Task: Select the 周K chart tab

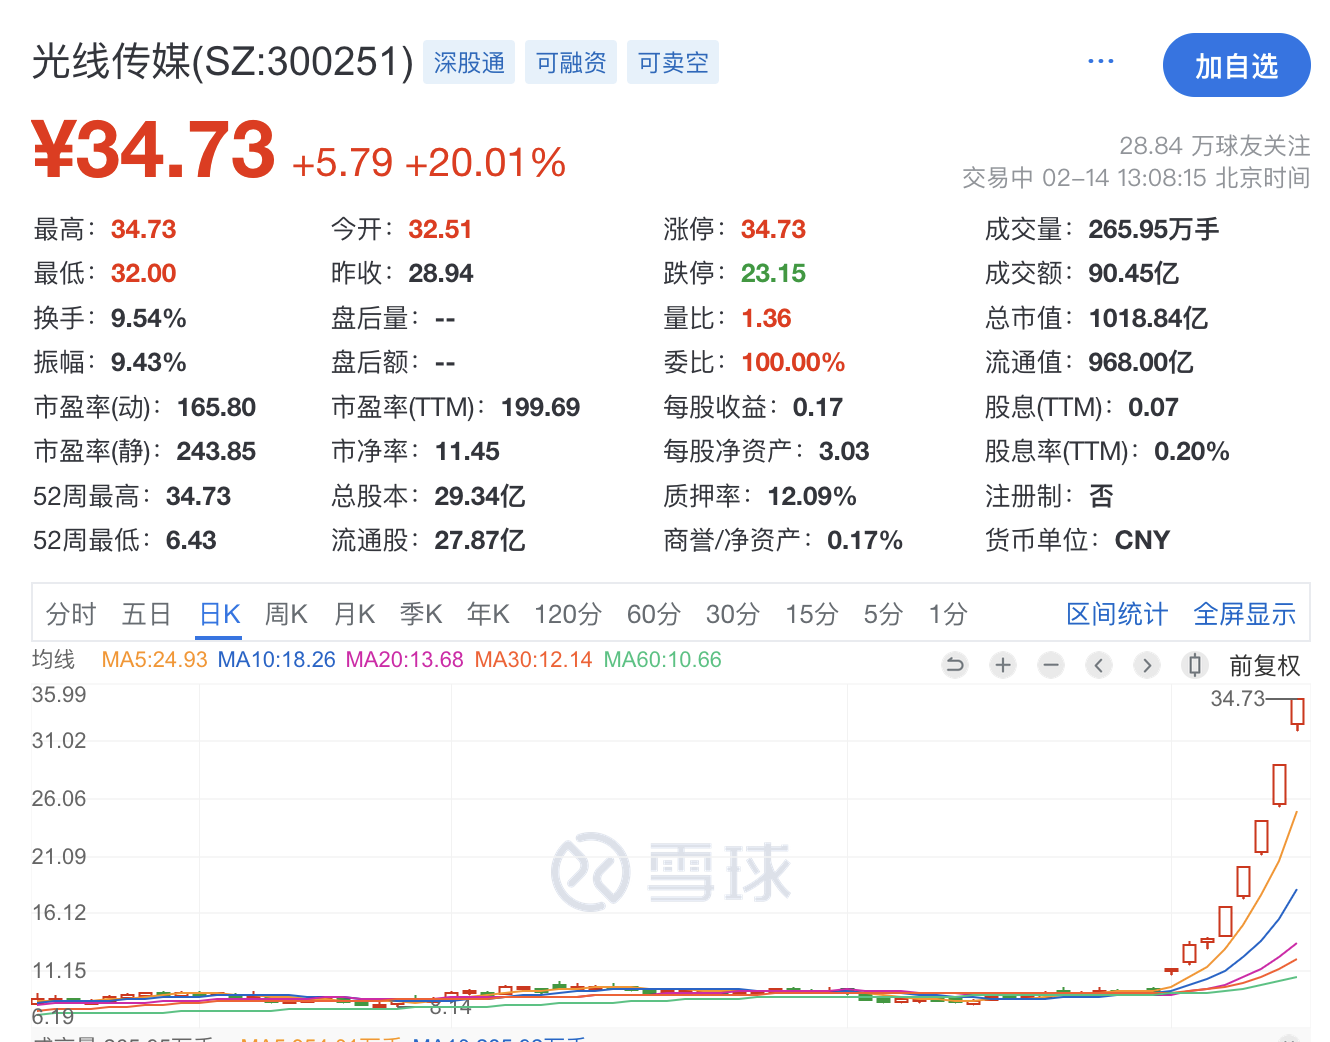Action: [x=286, y=614]
